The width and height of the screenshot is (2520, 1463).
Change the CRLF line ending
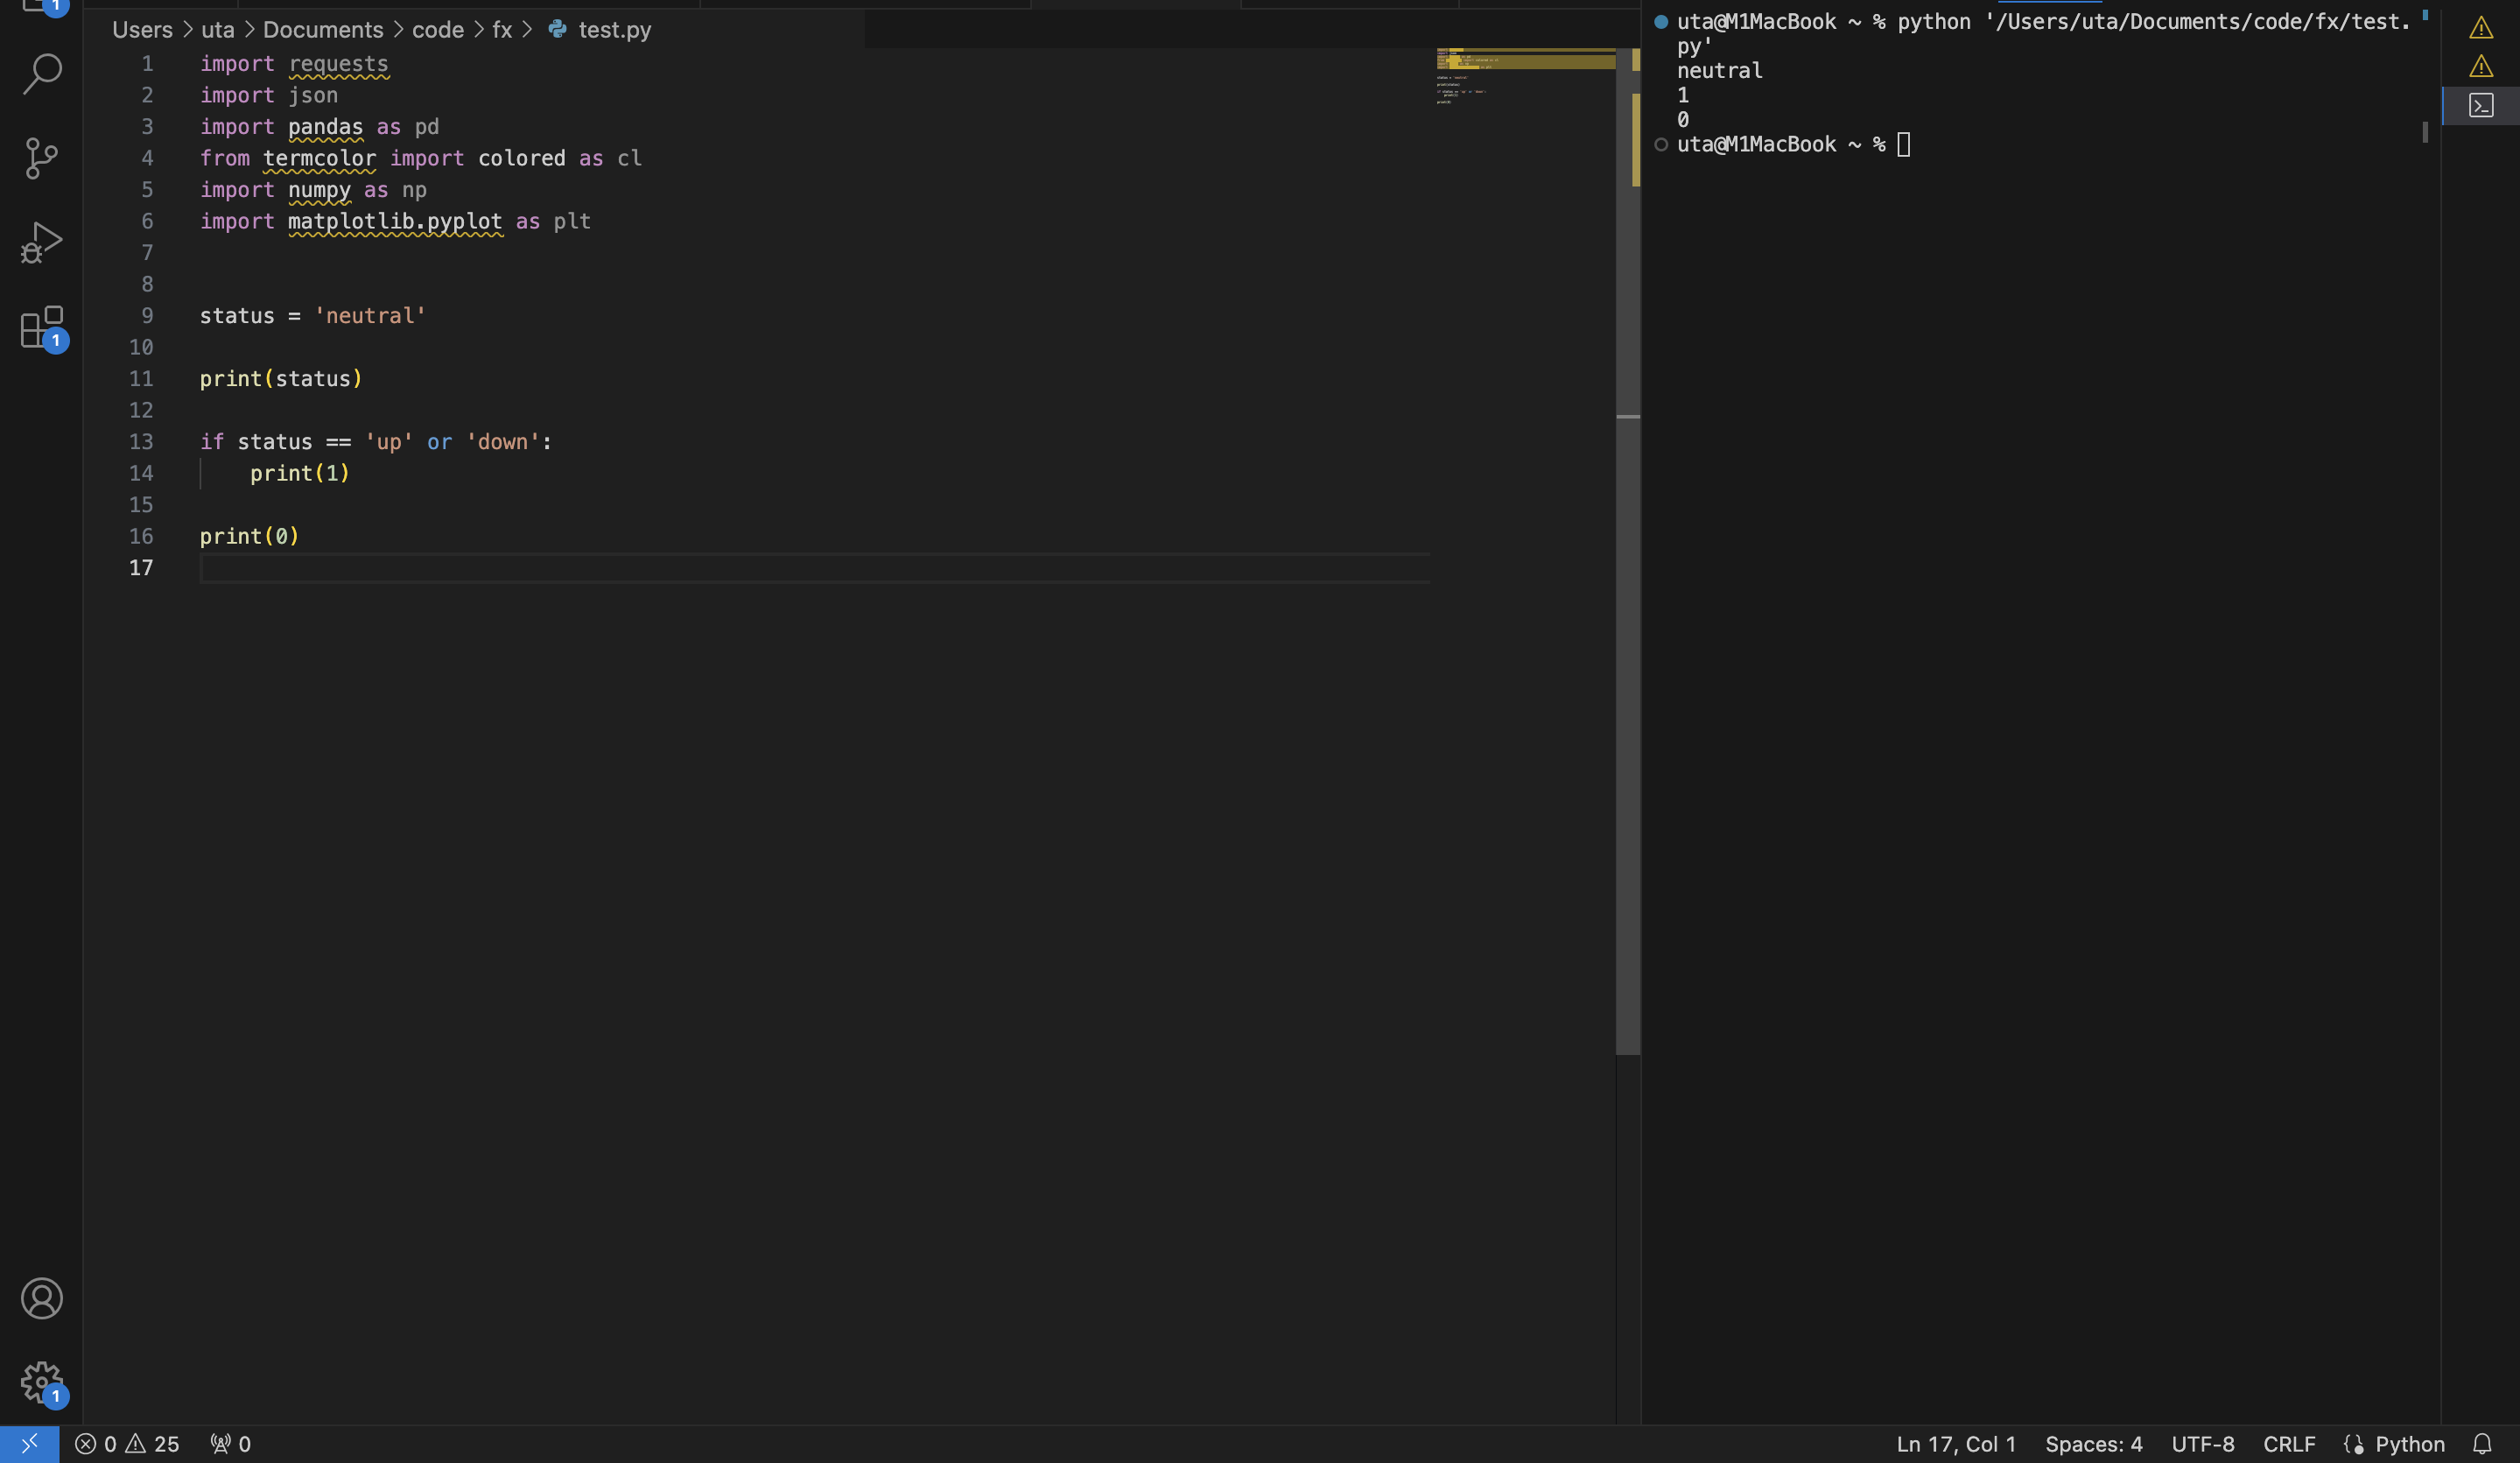2289,1443
